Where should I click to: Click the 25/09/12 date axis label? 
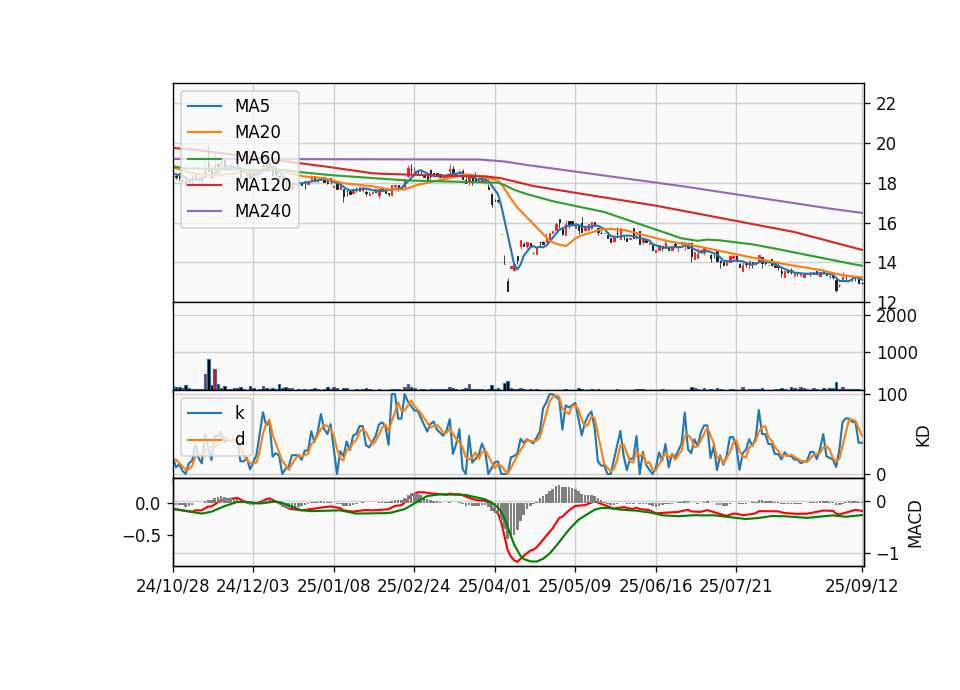click(x=862, y=587)
